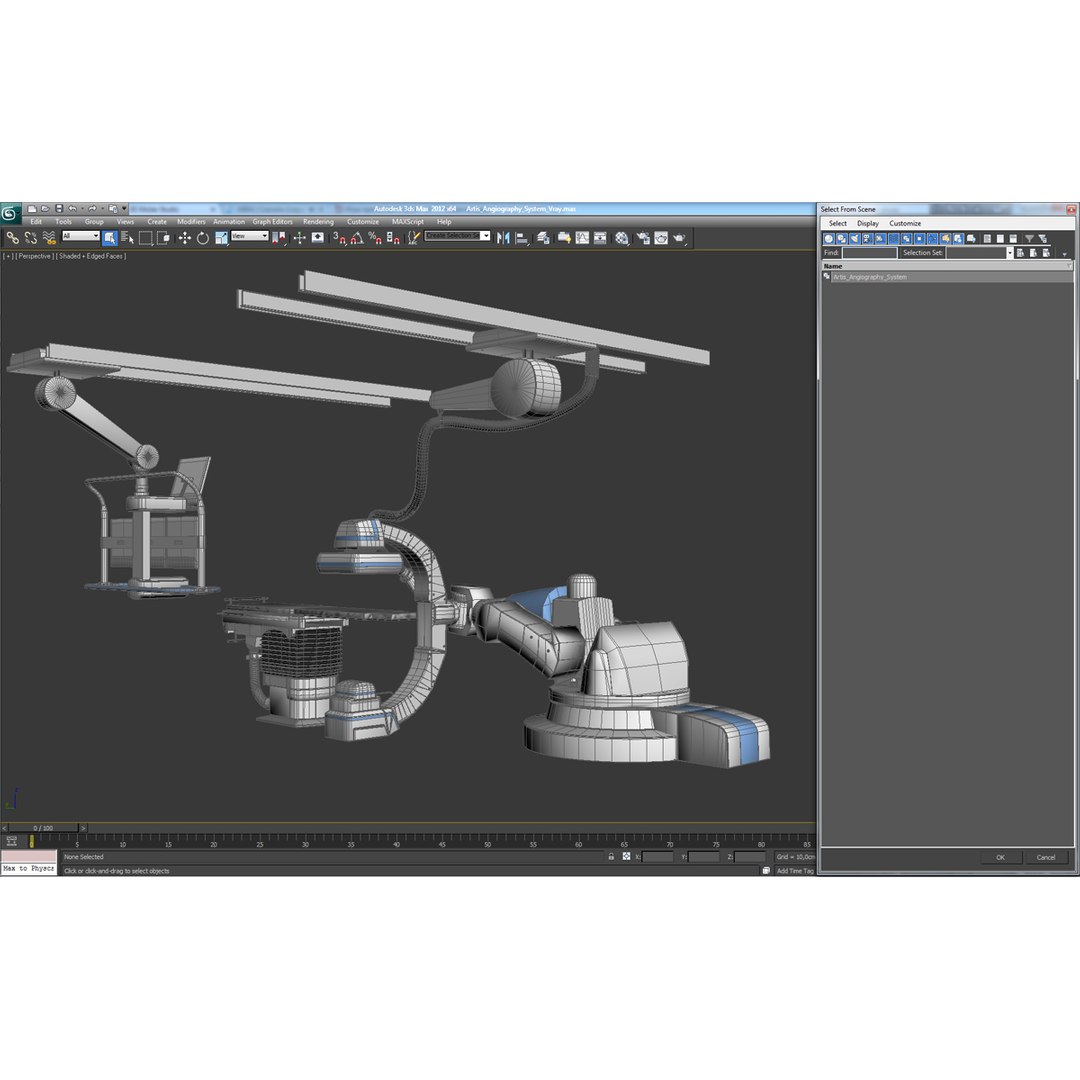Click the time slider showing 0 / 100
The width and height of the screenshot is (1080, 1080).
[43, 828]
